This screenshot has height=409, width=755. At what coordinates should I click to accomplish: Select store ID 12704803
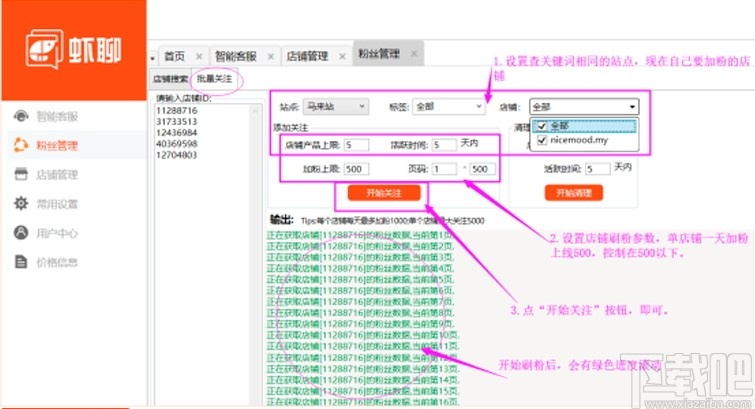(x=177, y=155)
